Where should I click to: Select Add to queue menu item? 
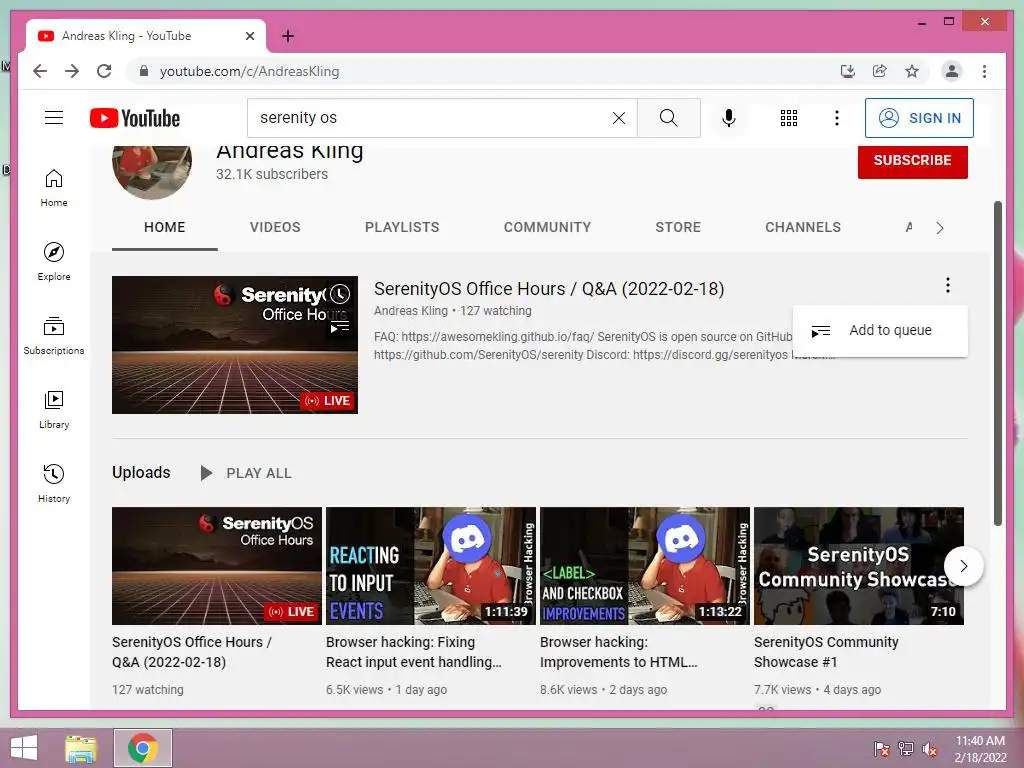click(880, 330)
